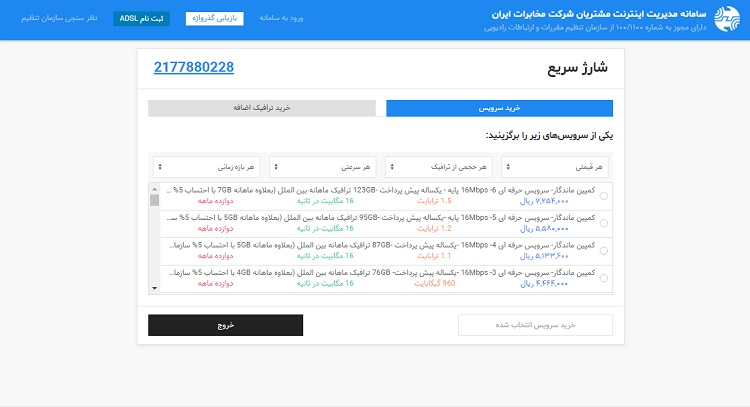Click the service list scrollbar thumb

pos(154,200)
